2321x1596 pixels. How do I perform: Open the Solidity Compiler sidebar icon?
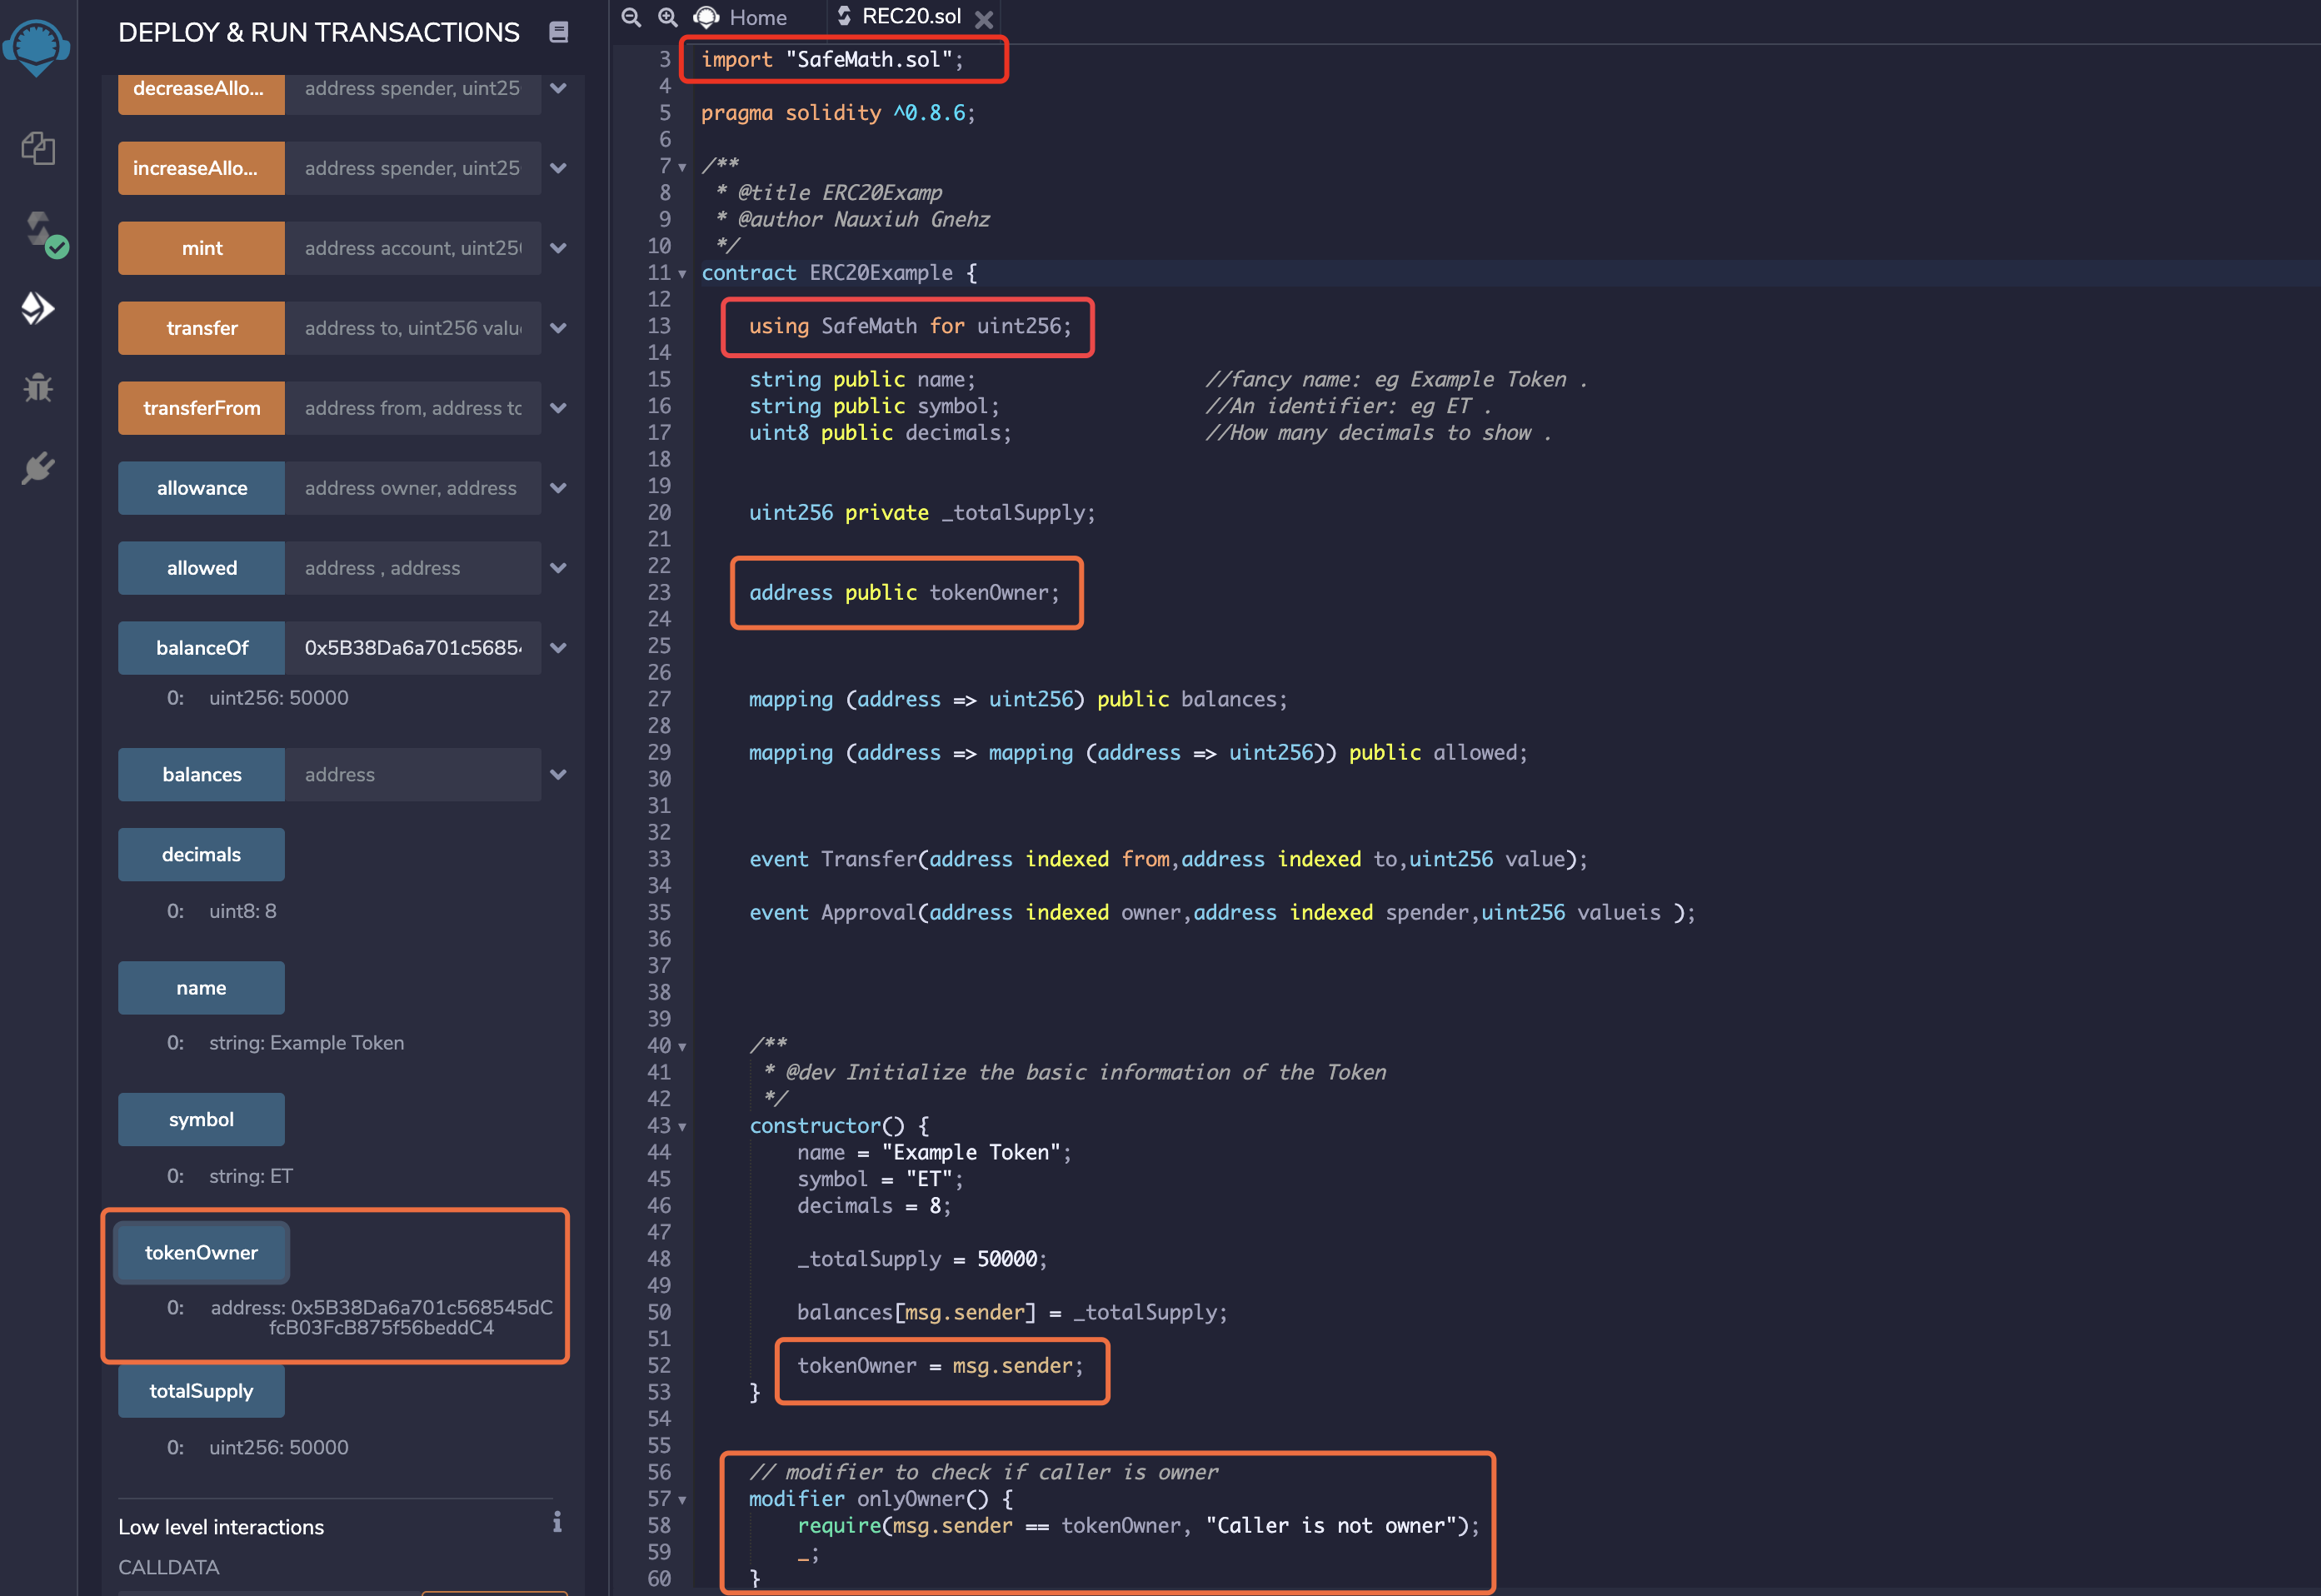click(x=40, y=231)
